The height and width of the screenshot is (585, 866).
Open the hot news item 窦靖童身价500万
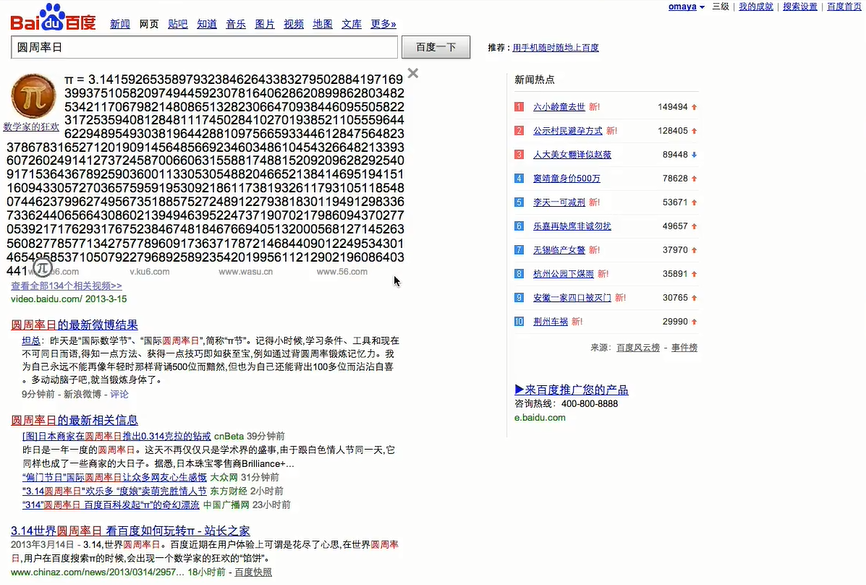[x=567, y=178]
